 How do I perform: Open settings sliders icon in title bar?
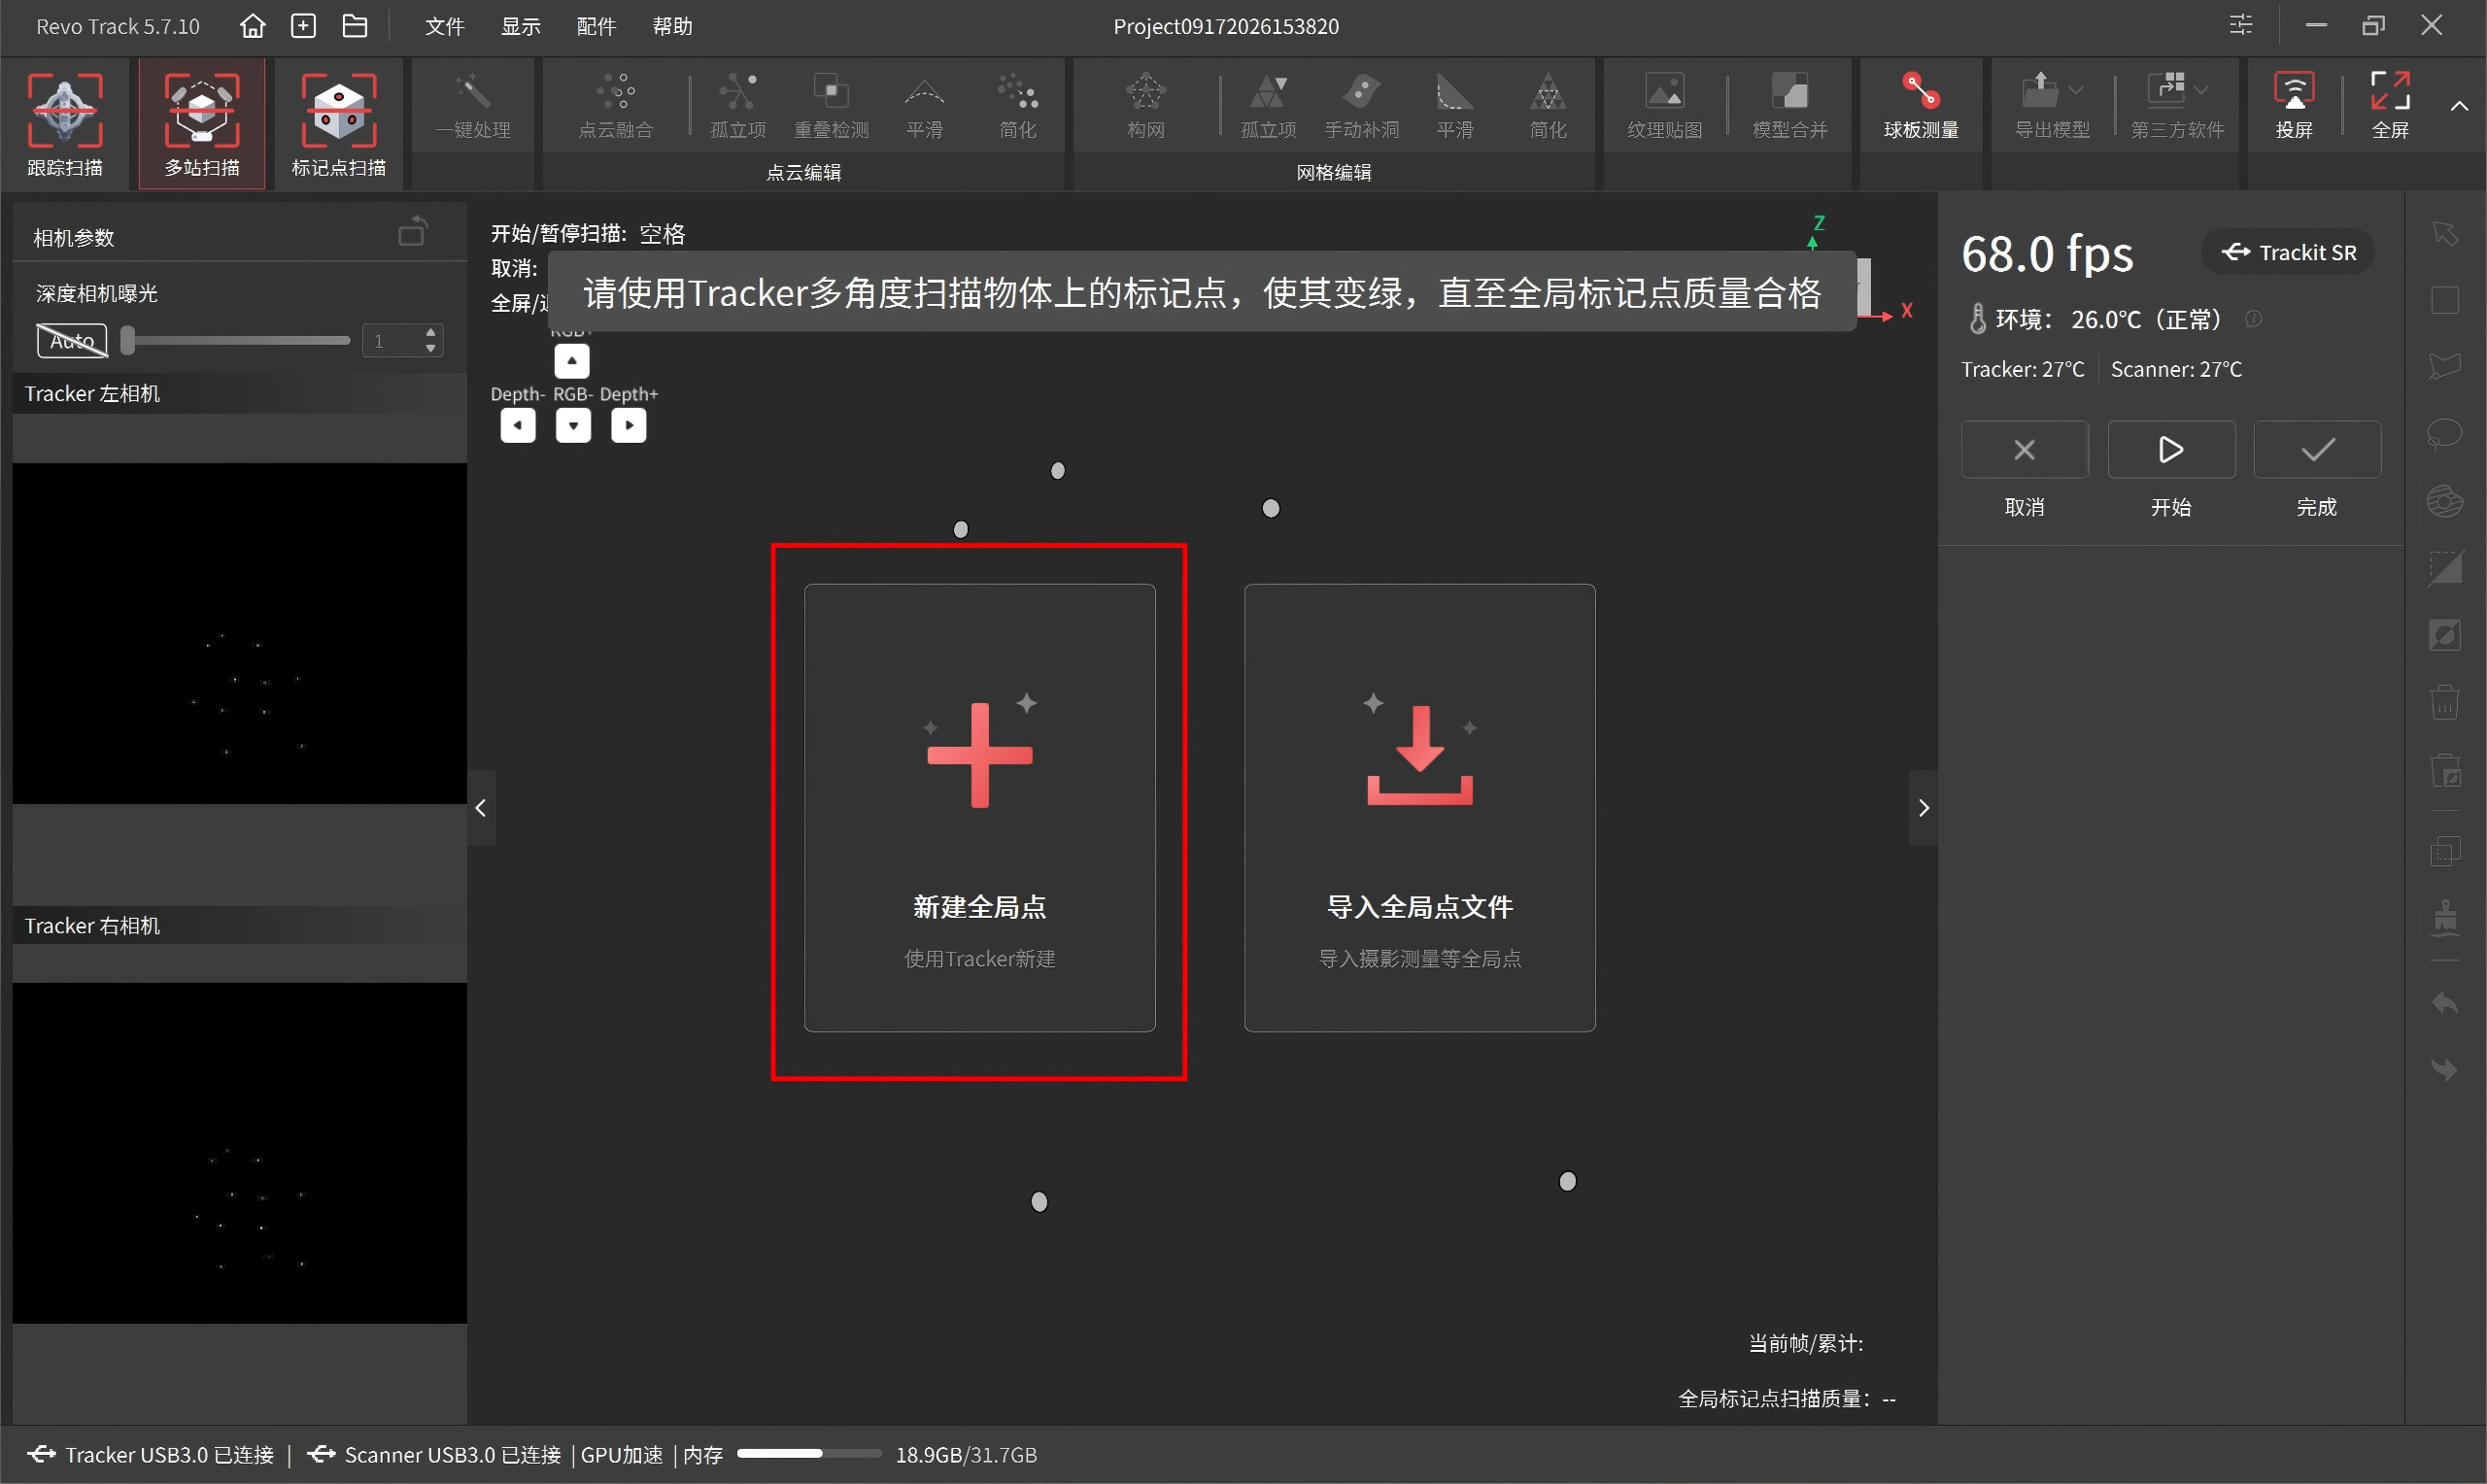coord(2241,25)
